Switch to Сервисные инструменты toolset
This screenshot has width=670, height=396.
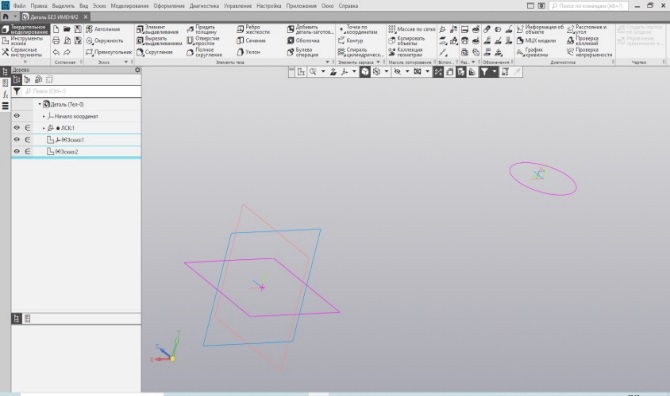tap(25, 52)
